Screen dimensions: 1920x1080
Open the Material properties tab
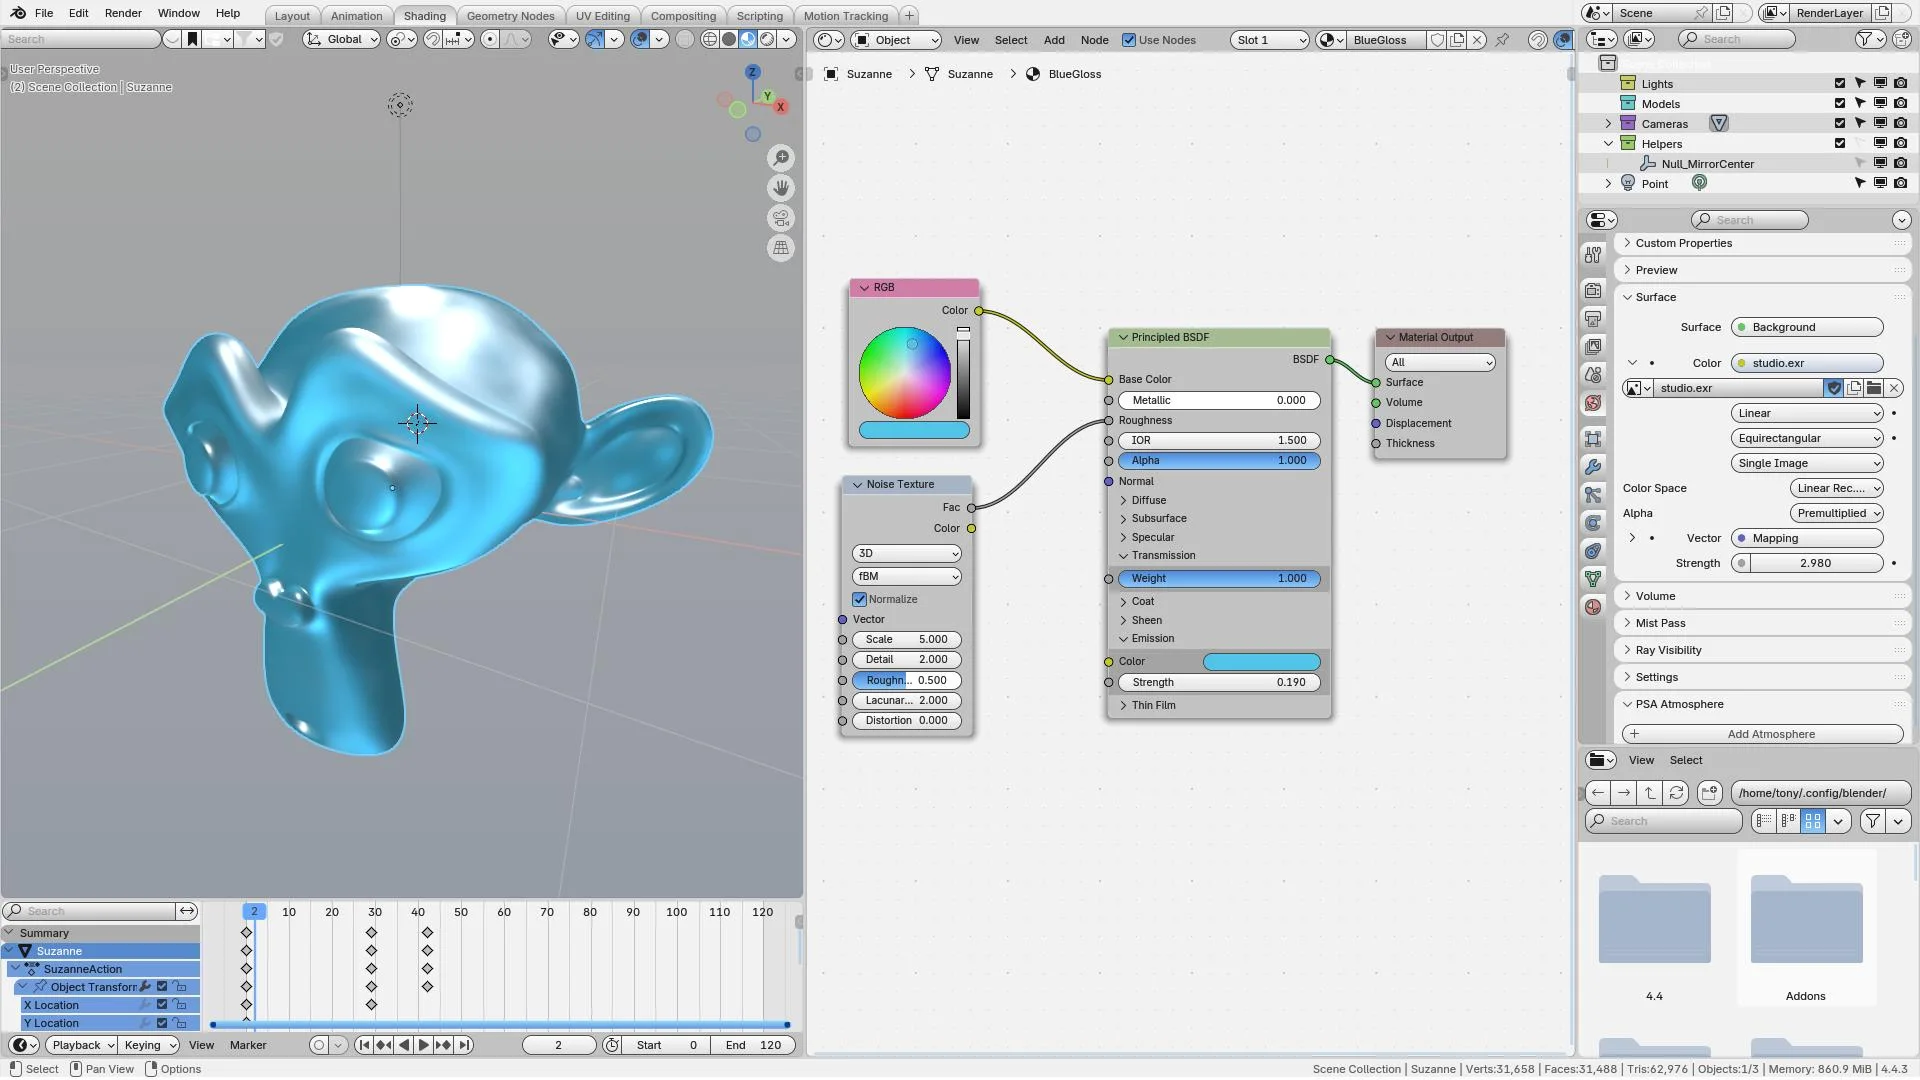coord(1593,606)
